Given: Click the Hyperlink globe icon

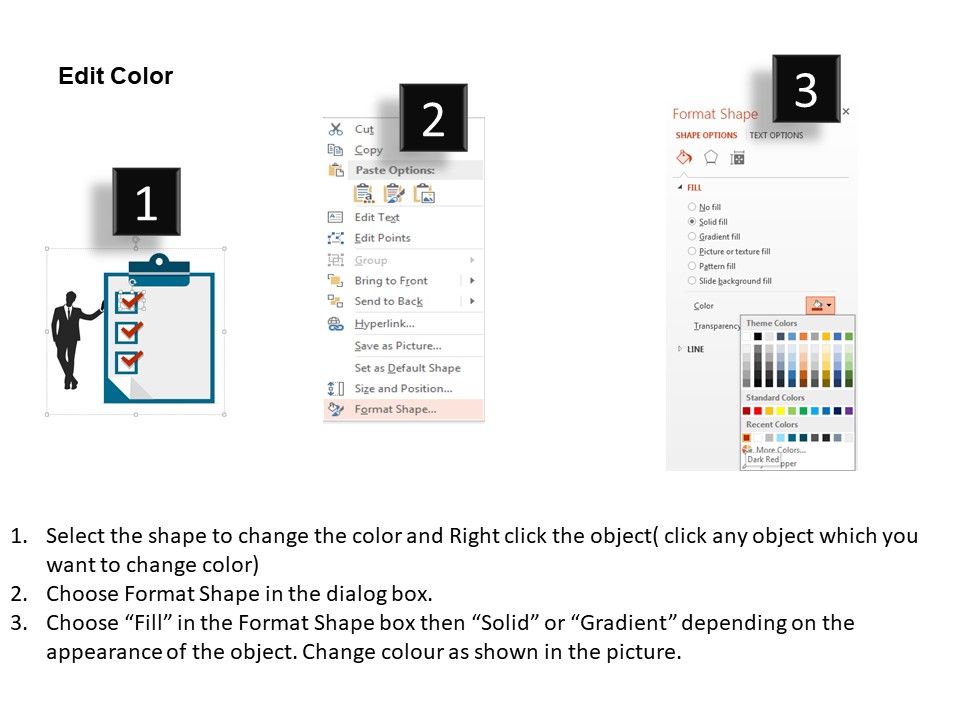Looking at the screenshot, I should click(336, 324).
